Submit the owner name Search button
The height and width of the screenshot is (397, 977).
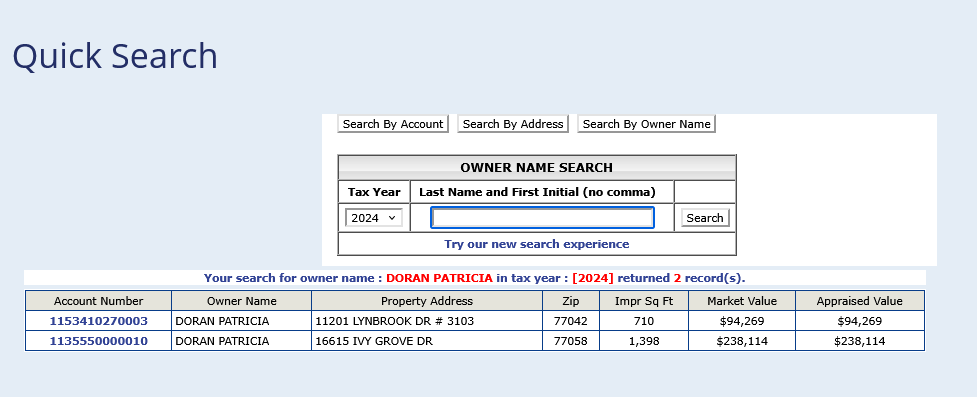coord(705,218)
